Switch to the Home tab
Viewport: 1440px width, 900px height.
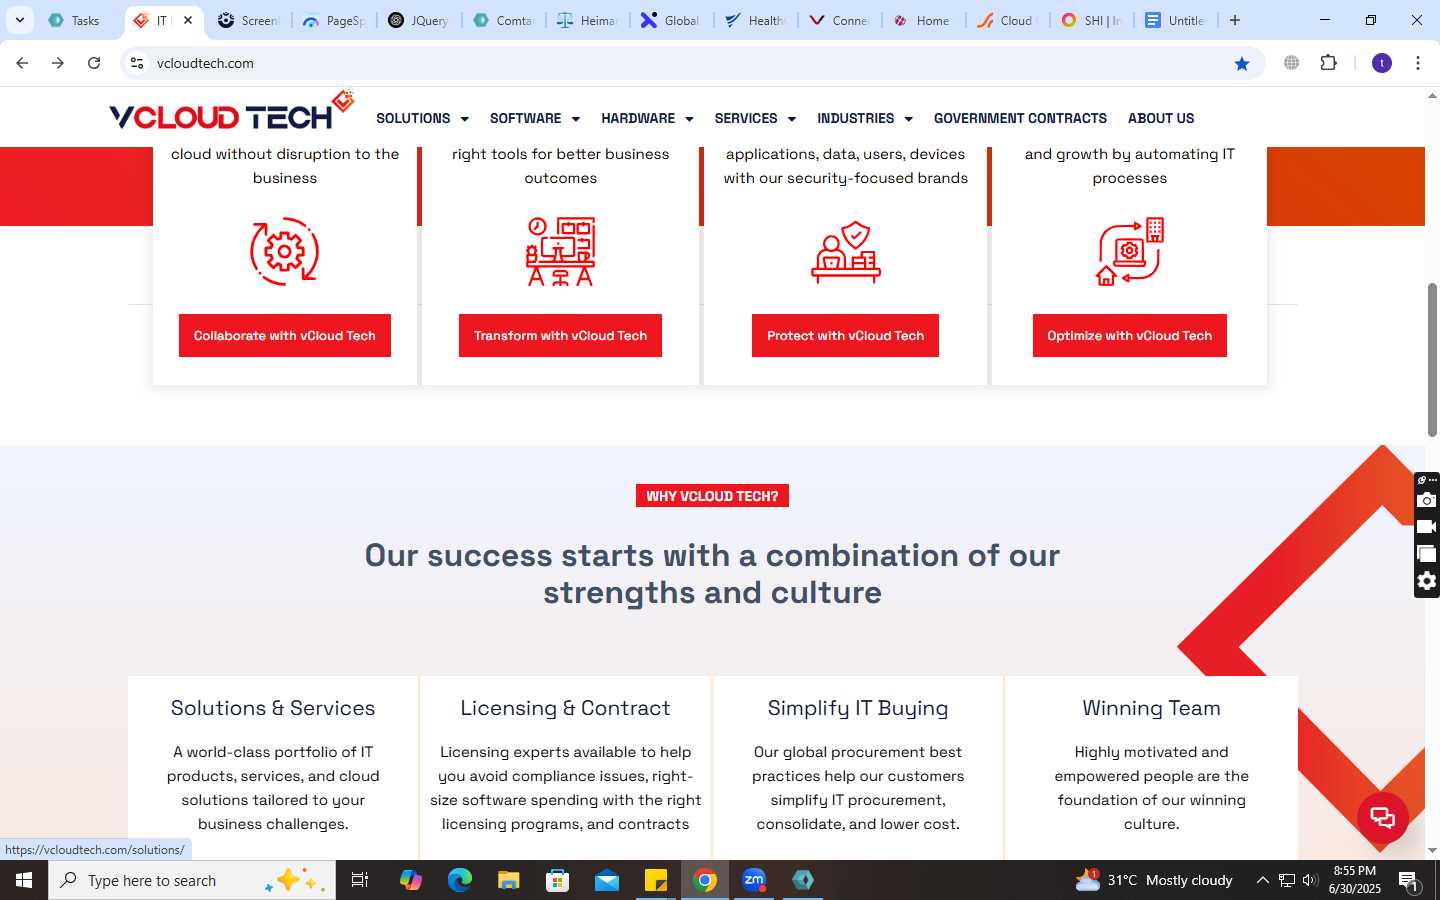(x=924, y=20)
